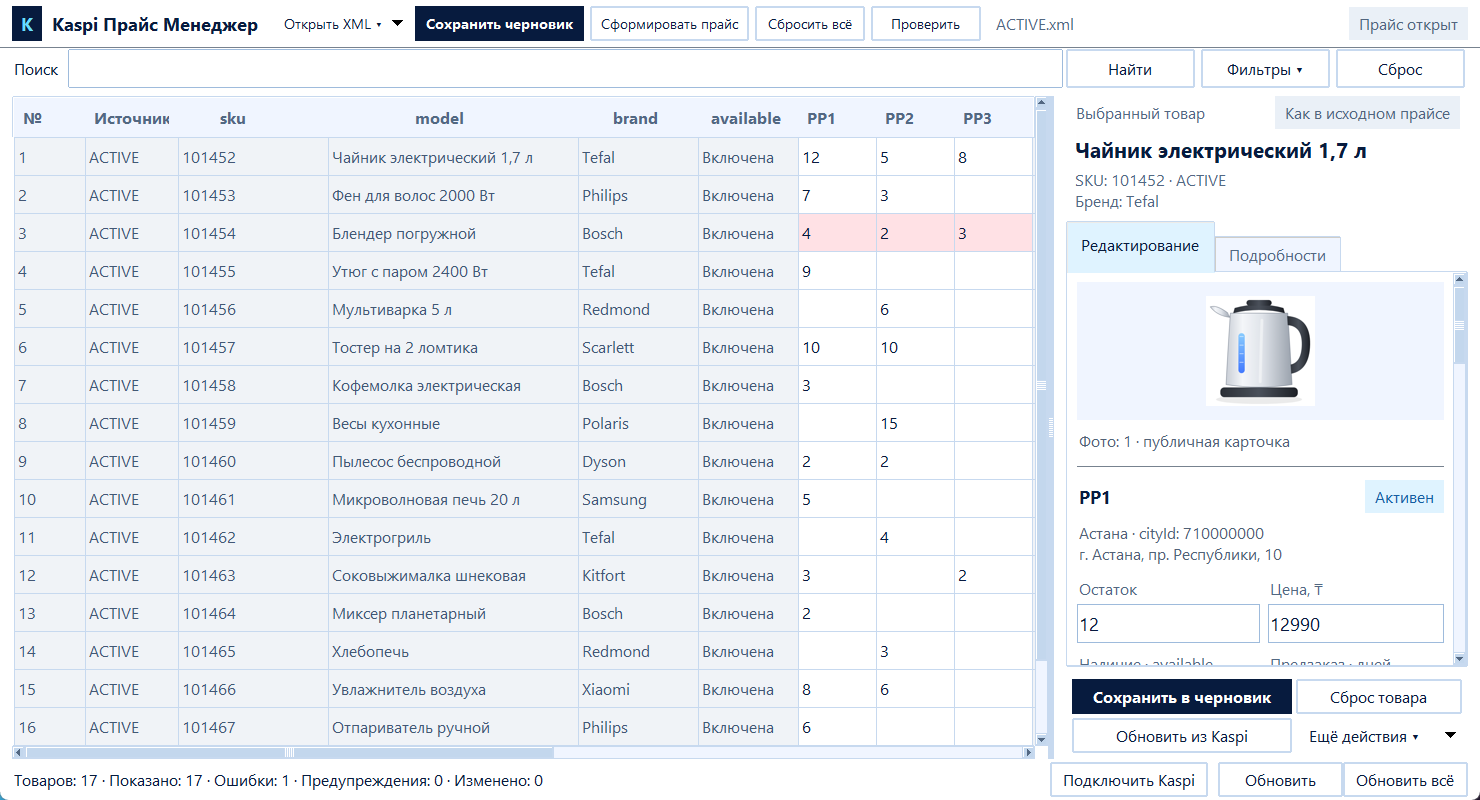Click the available column header

pos(746,119)
